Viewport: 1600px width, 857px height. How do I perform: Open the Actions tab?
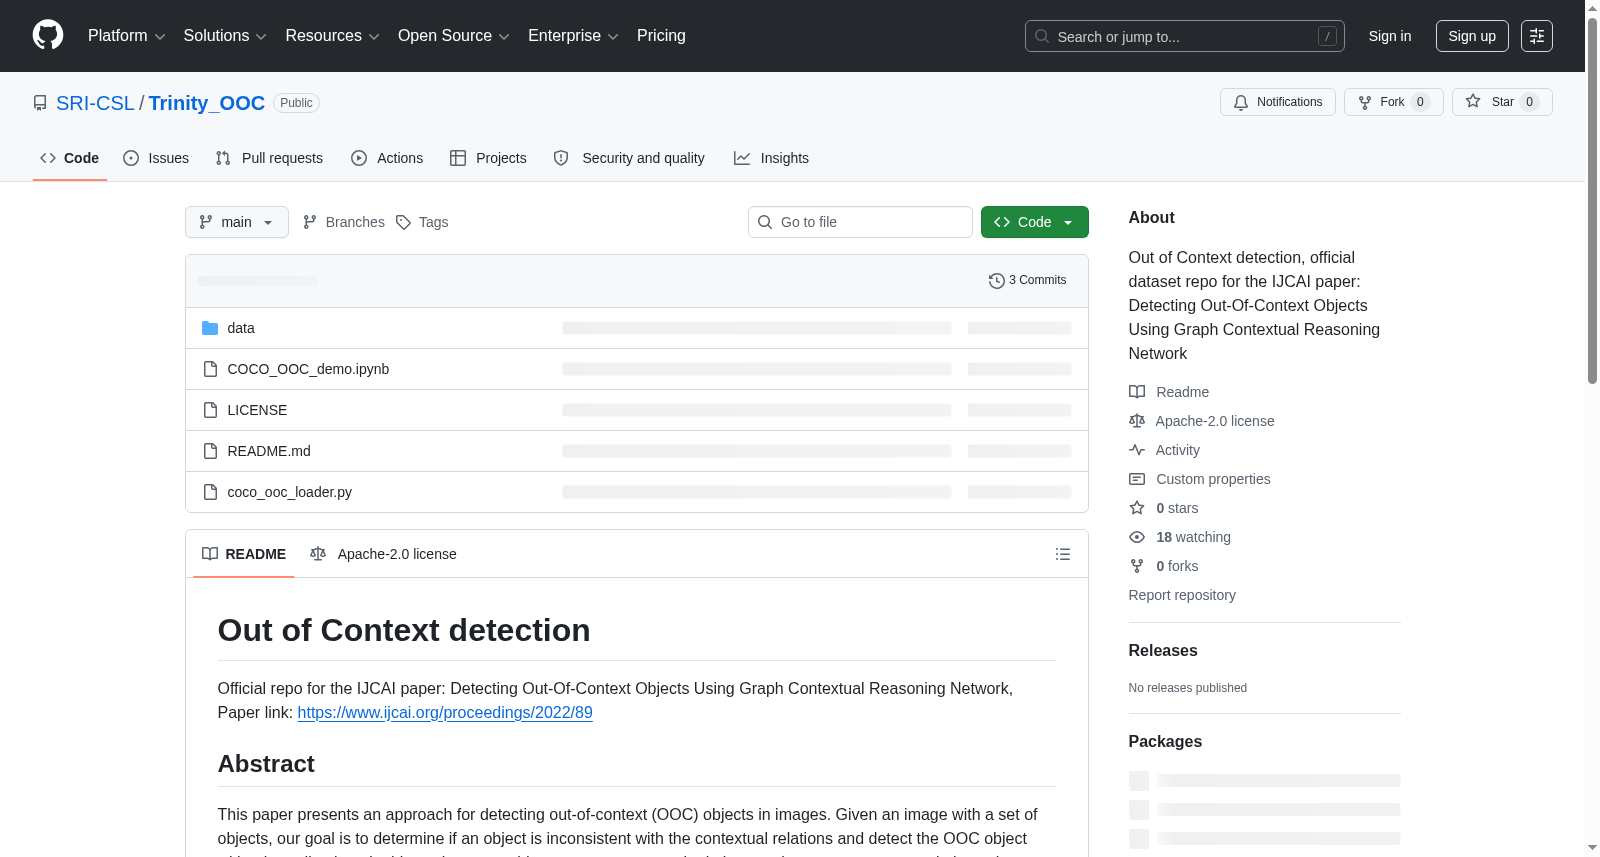pyautogui.click(x=387, y=158)
